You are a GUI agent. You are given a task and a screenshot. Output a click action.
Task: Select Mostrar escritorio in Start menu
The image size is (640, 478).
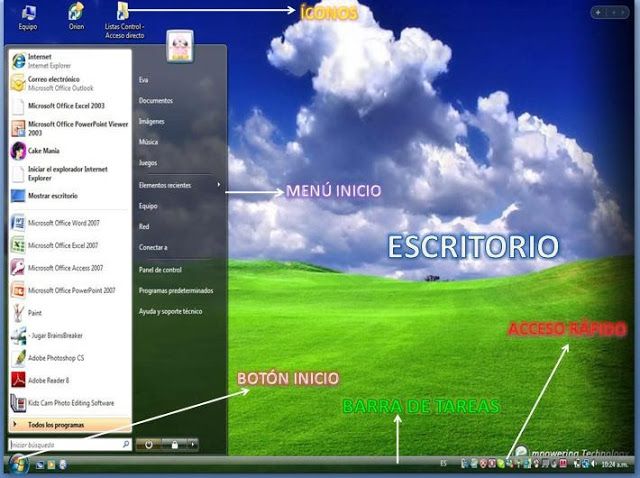(x=70, y=196)
